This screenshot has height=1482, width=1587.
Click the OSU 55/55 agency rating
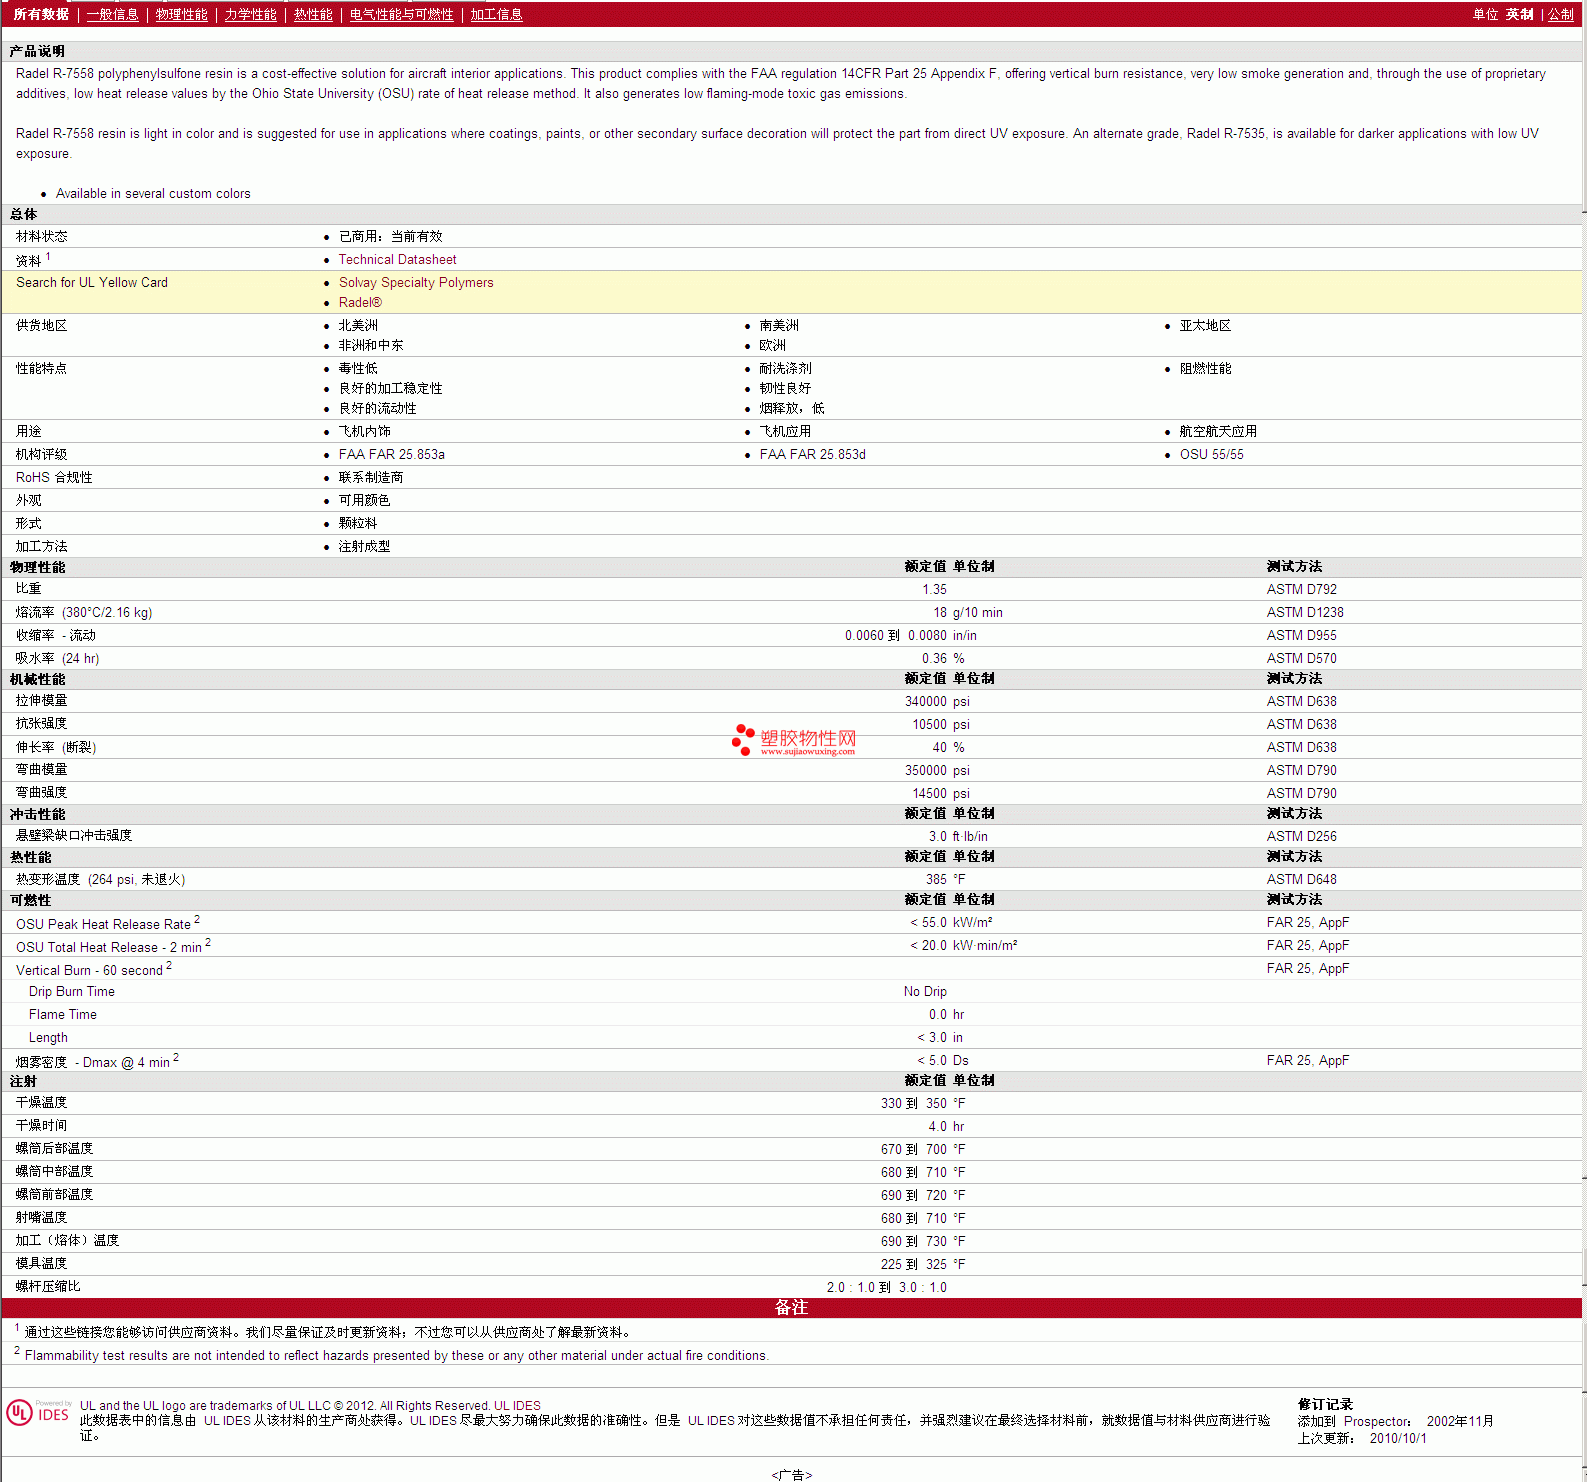pyautogui.click(x=1211, y=454)
